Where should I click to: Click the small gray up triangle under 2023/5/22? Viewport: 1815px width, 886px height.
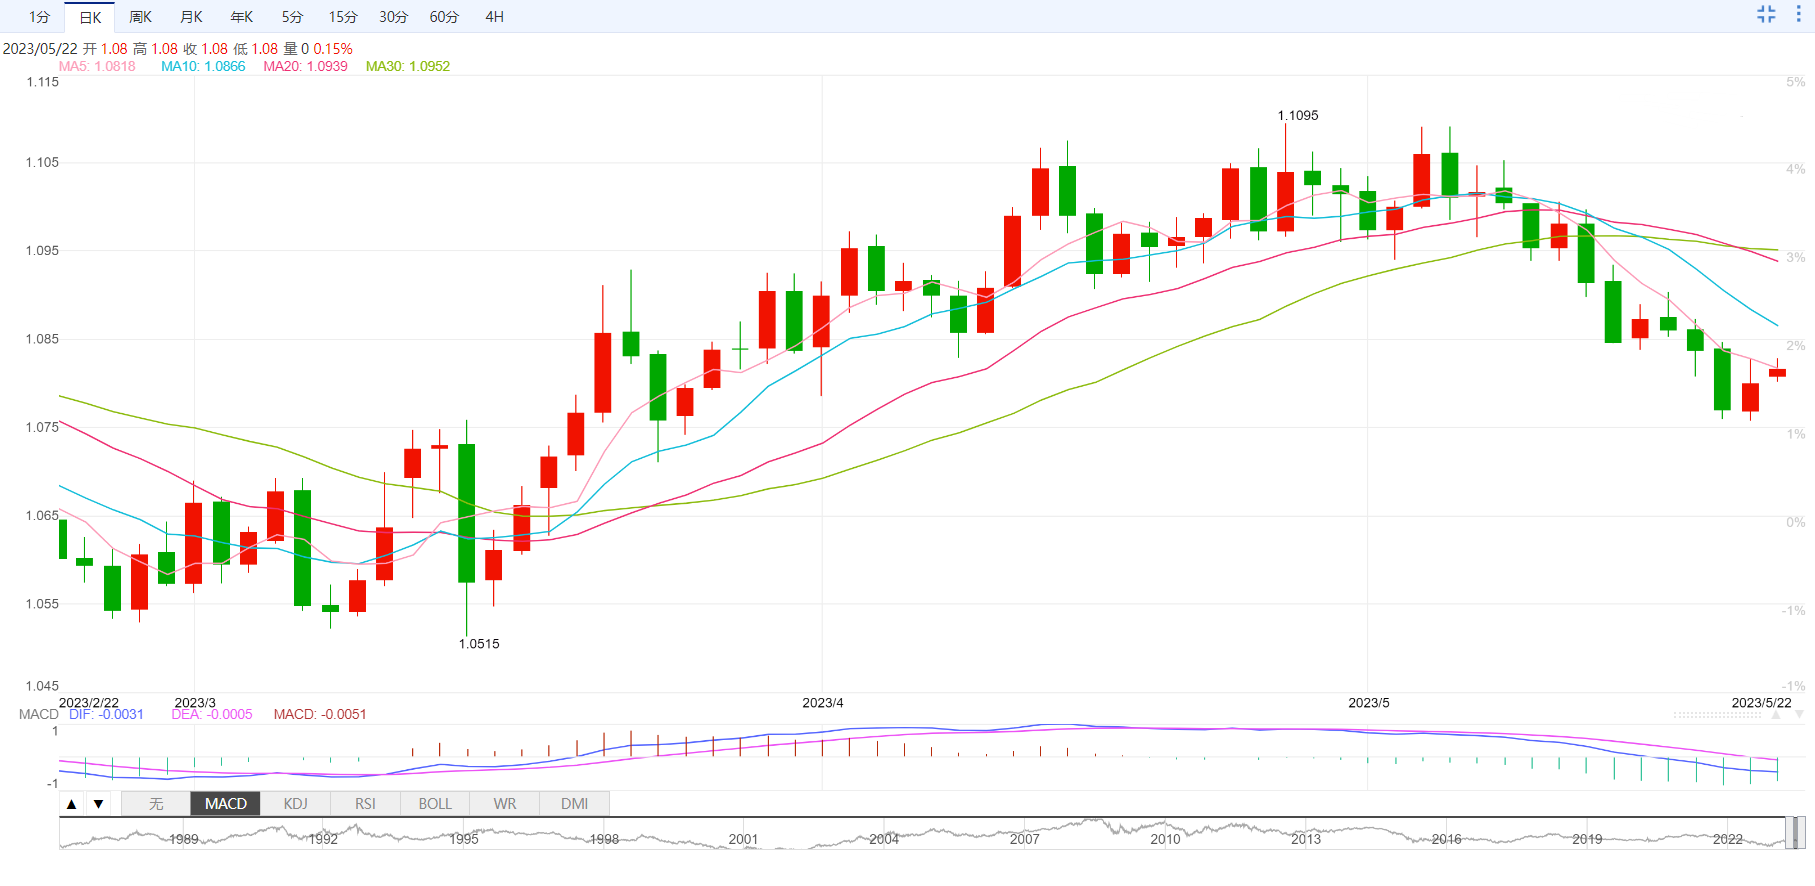(x=1777, y=715)
